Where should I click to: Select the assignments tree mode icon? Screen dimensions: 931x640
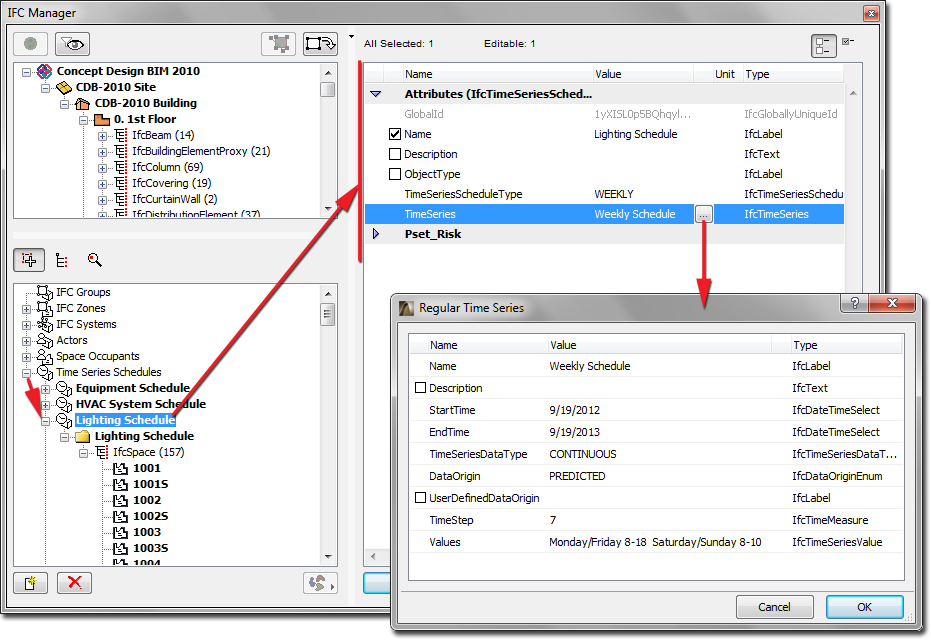tap(29, 260)
